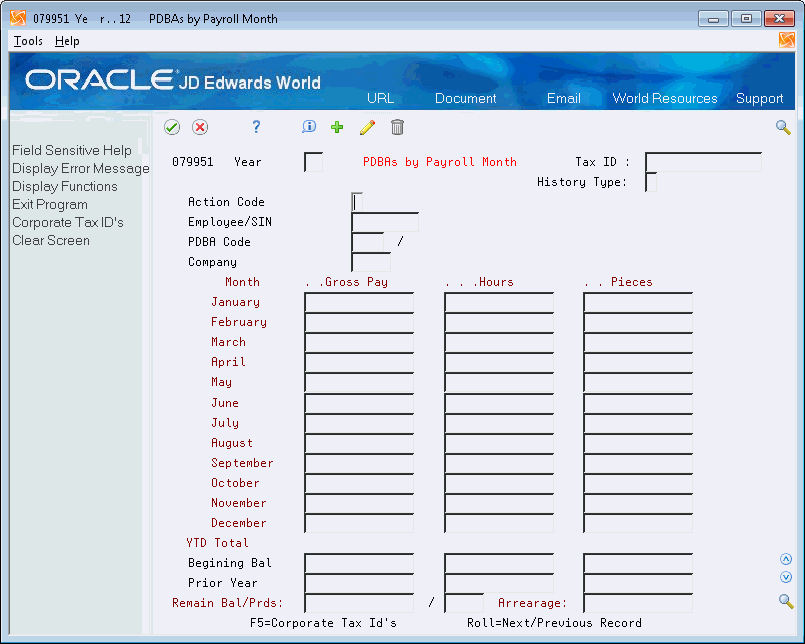
Task: Open the blue question mark help icon
Action: tap(256, 127)
